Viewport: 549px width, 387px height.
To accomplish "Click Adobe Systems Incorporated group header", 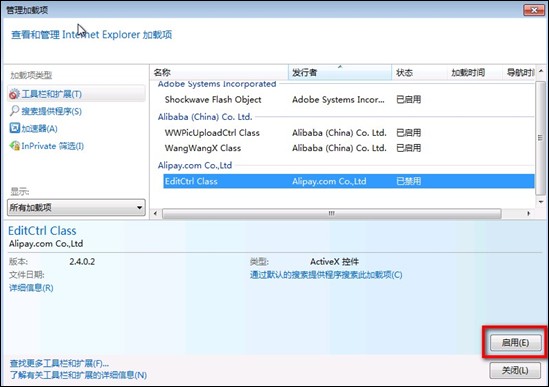I will click(x=217, y=84).
